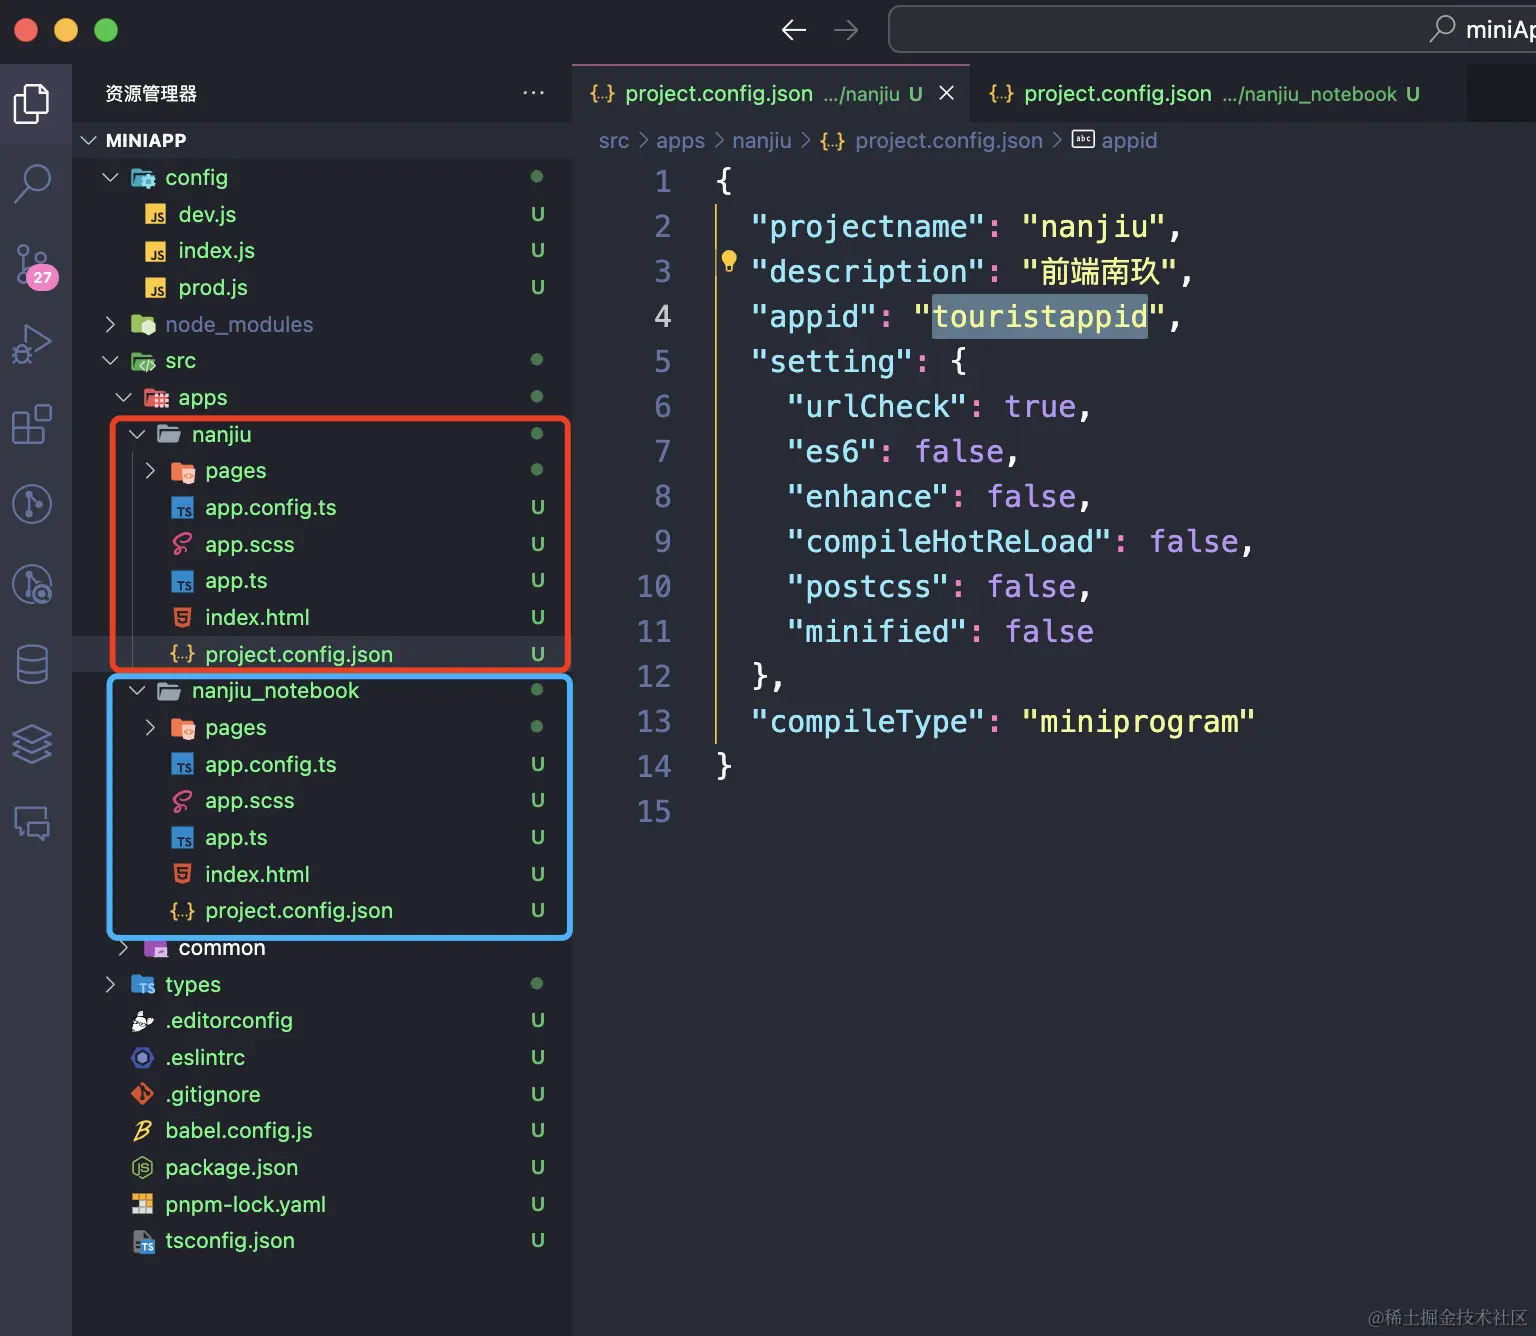Click the back navigation arrow
The image size is (1536, 1336).
[794, 30]
